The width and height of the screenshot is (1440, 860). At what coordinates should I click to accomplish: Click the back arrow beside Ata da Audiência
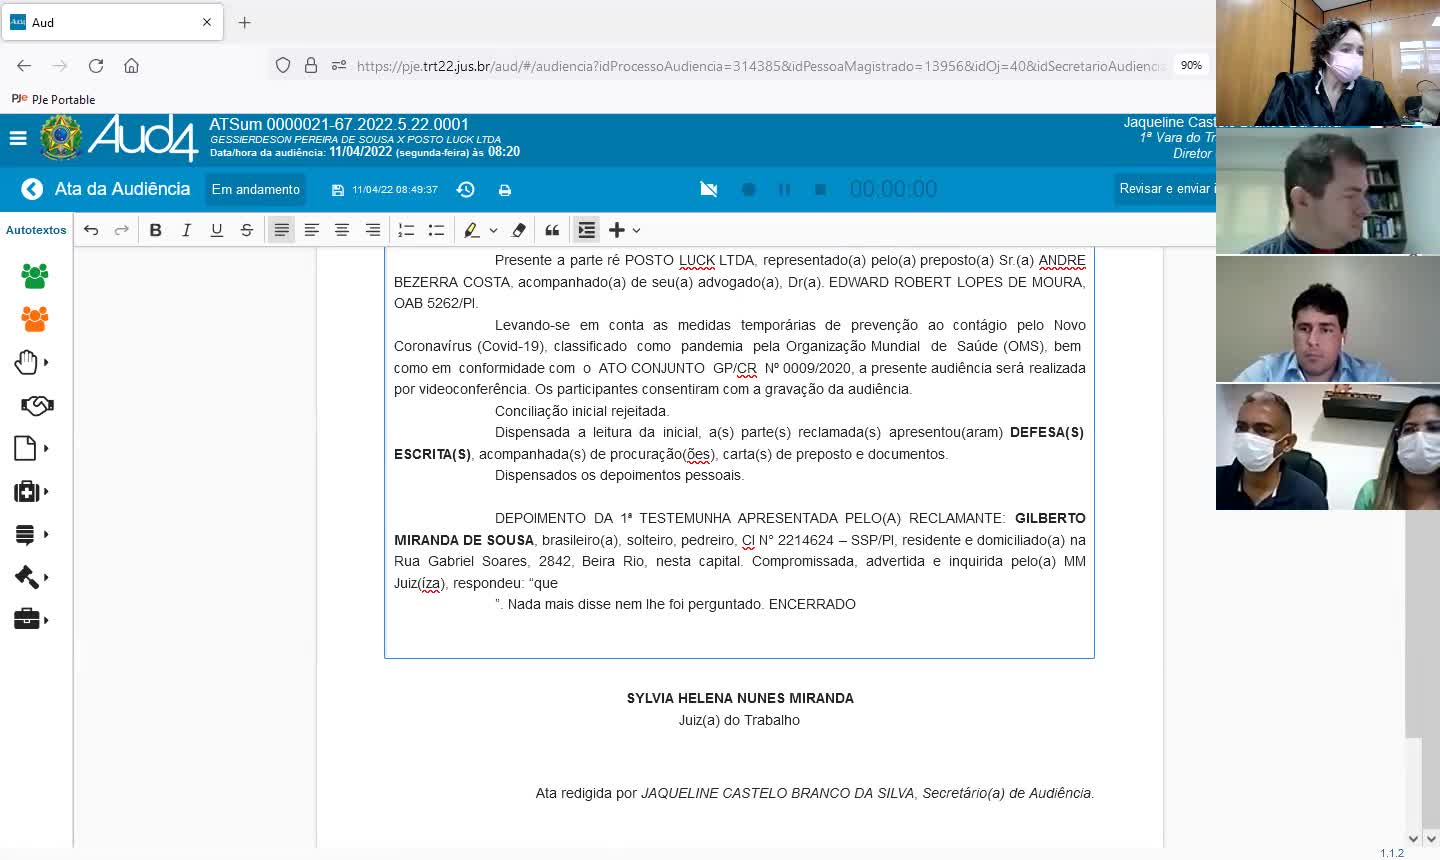point(32,189)
